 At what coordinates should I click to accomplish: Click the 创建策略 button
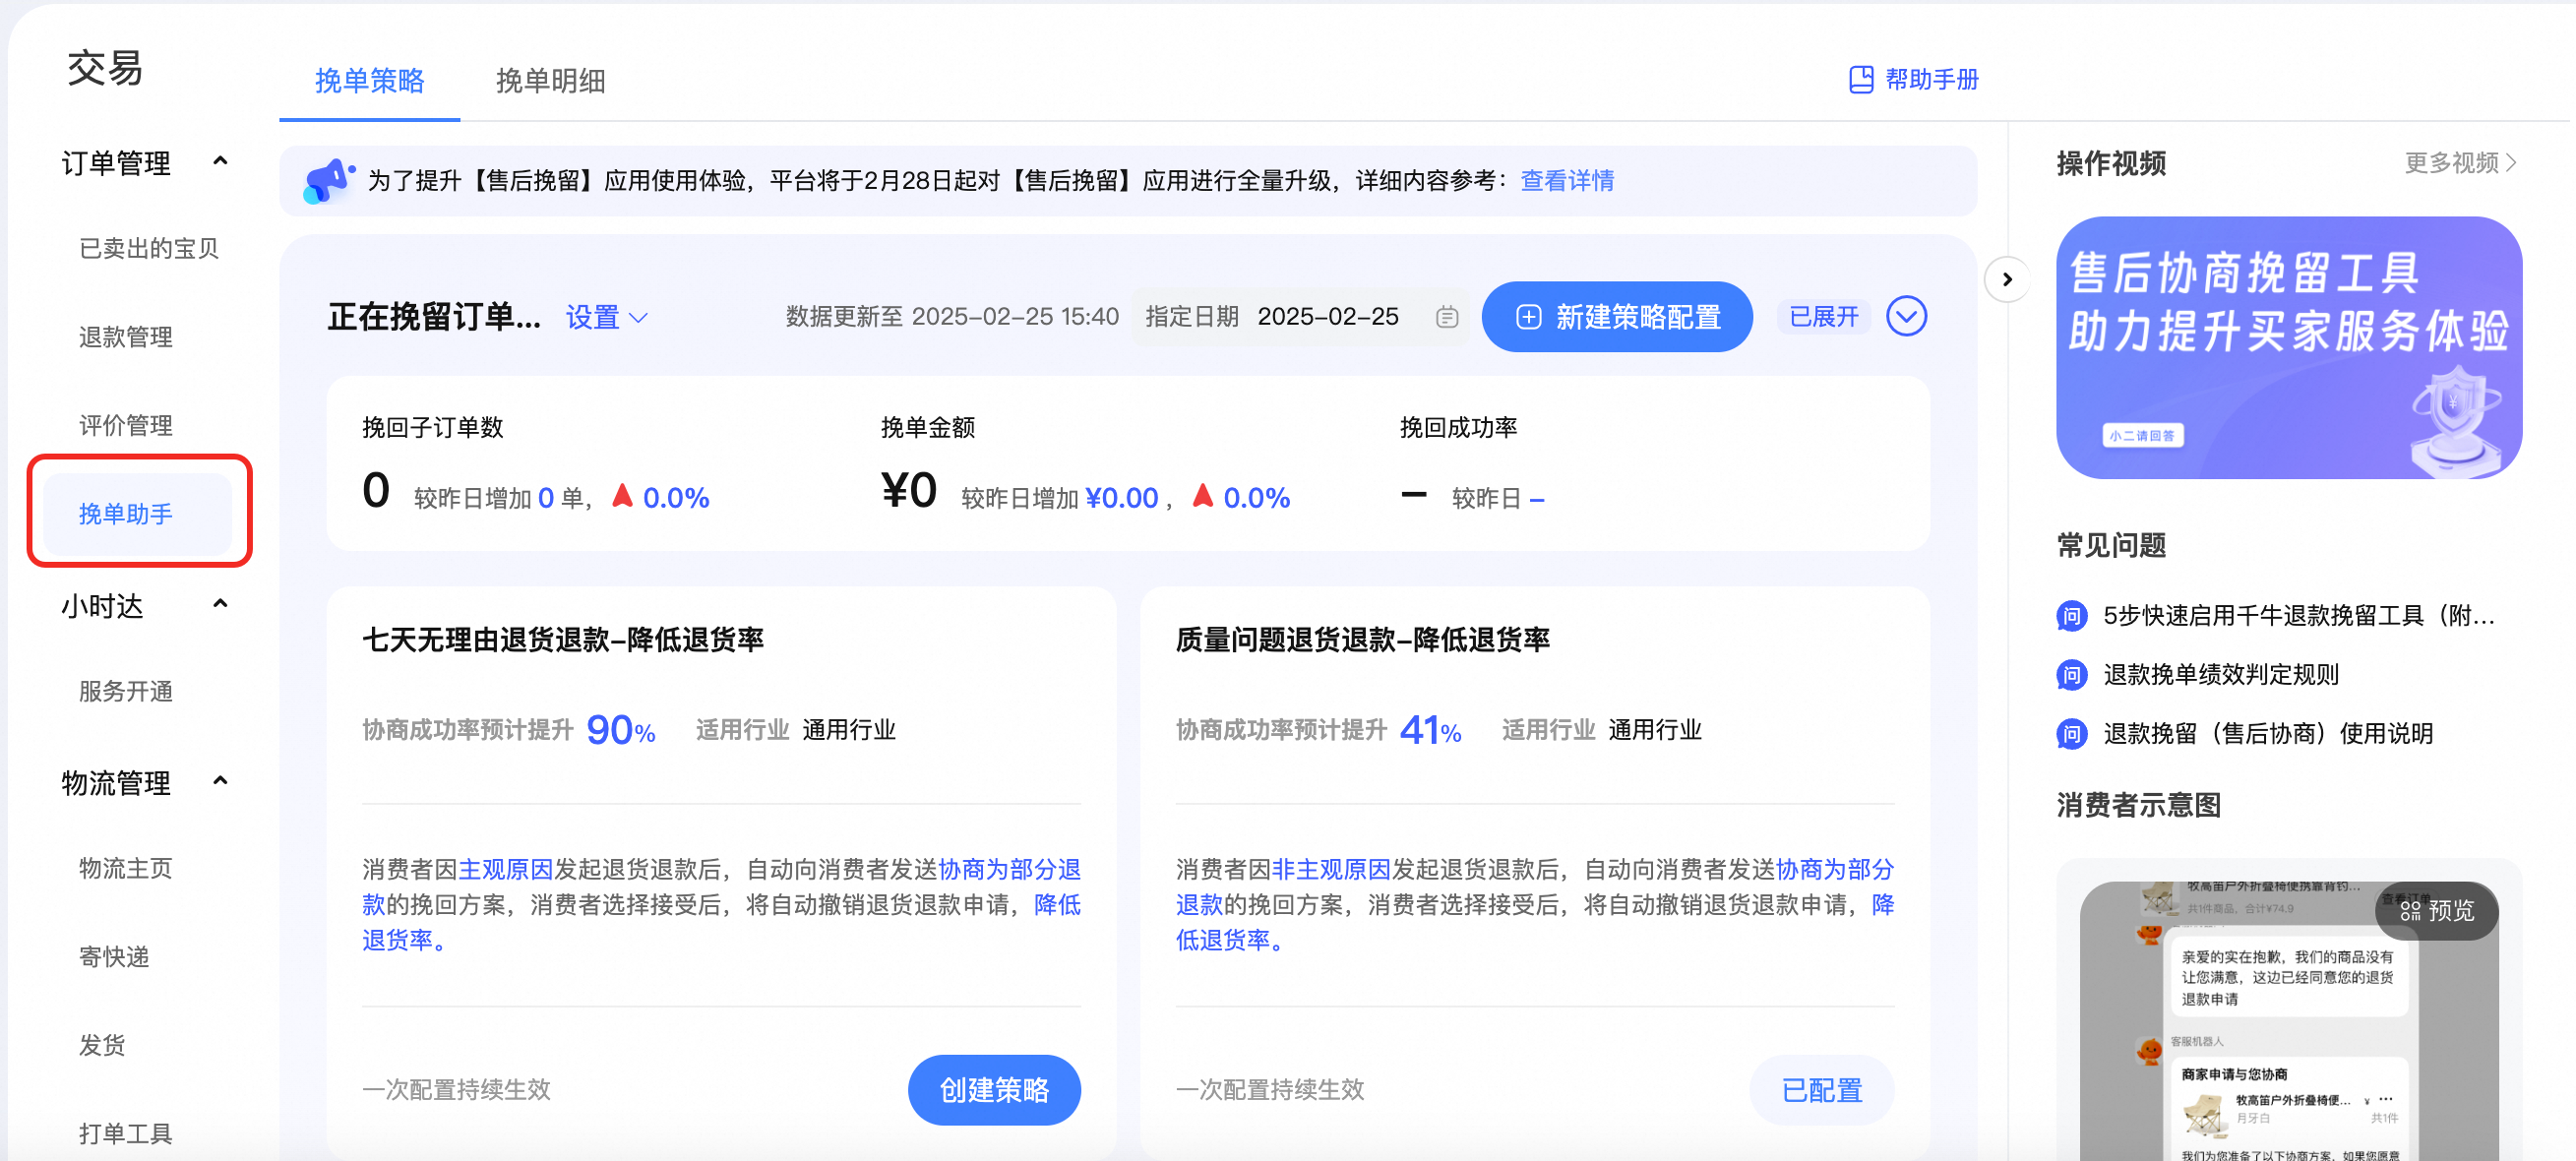coord(994,1090)
